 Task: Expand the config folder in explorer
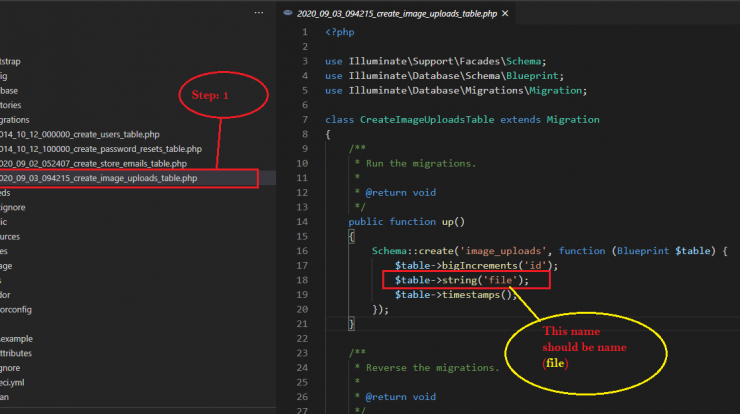(x=4, y=76)
